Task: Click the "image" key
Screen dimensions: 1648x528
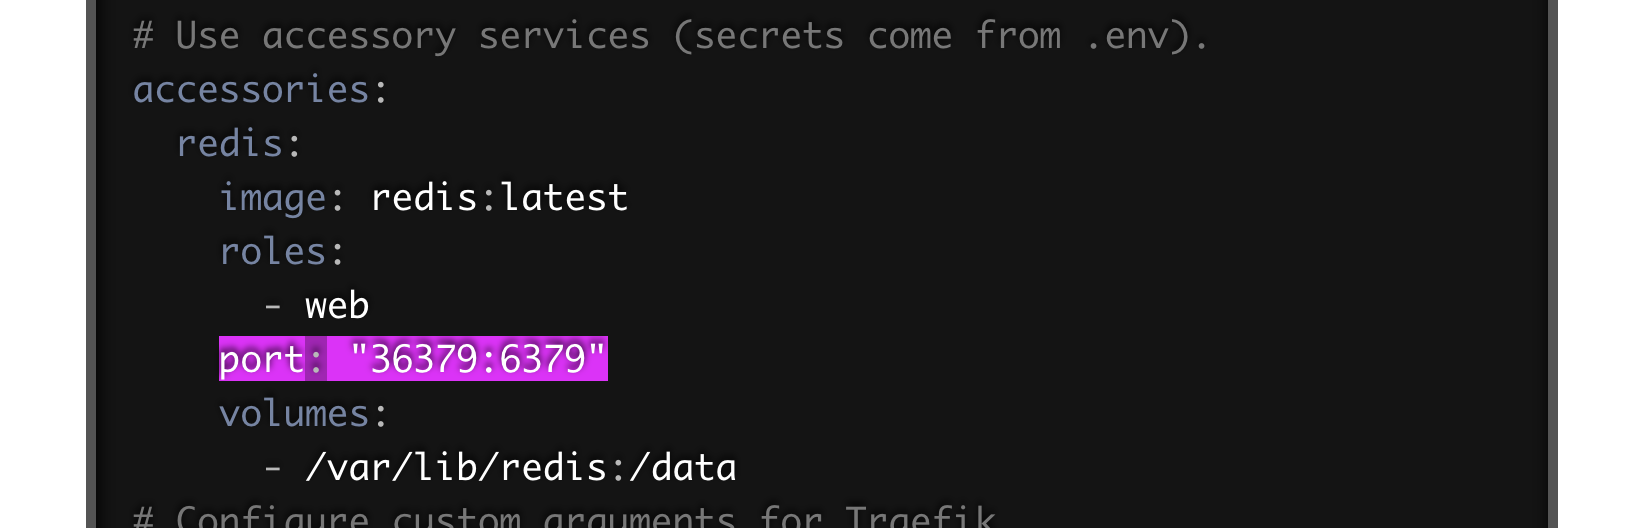Action: [272, 198]
